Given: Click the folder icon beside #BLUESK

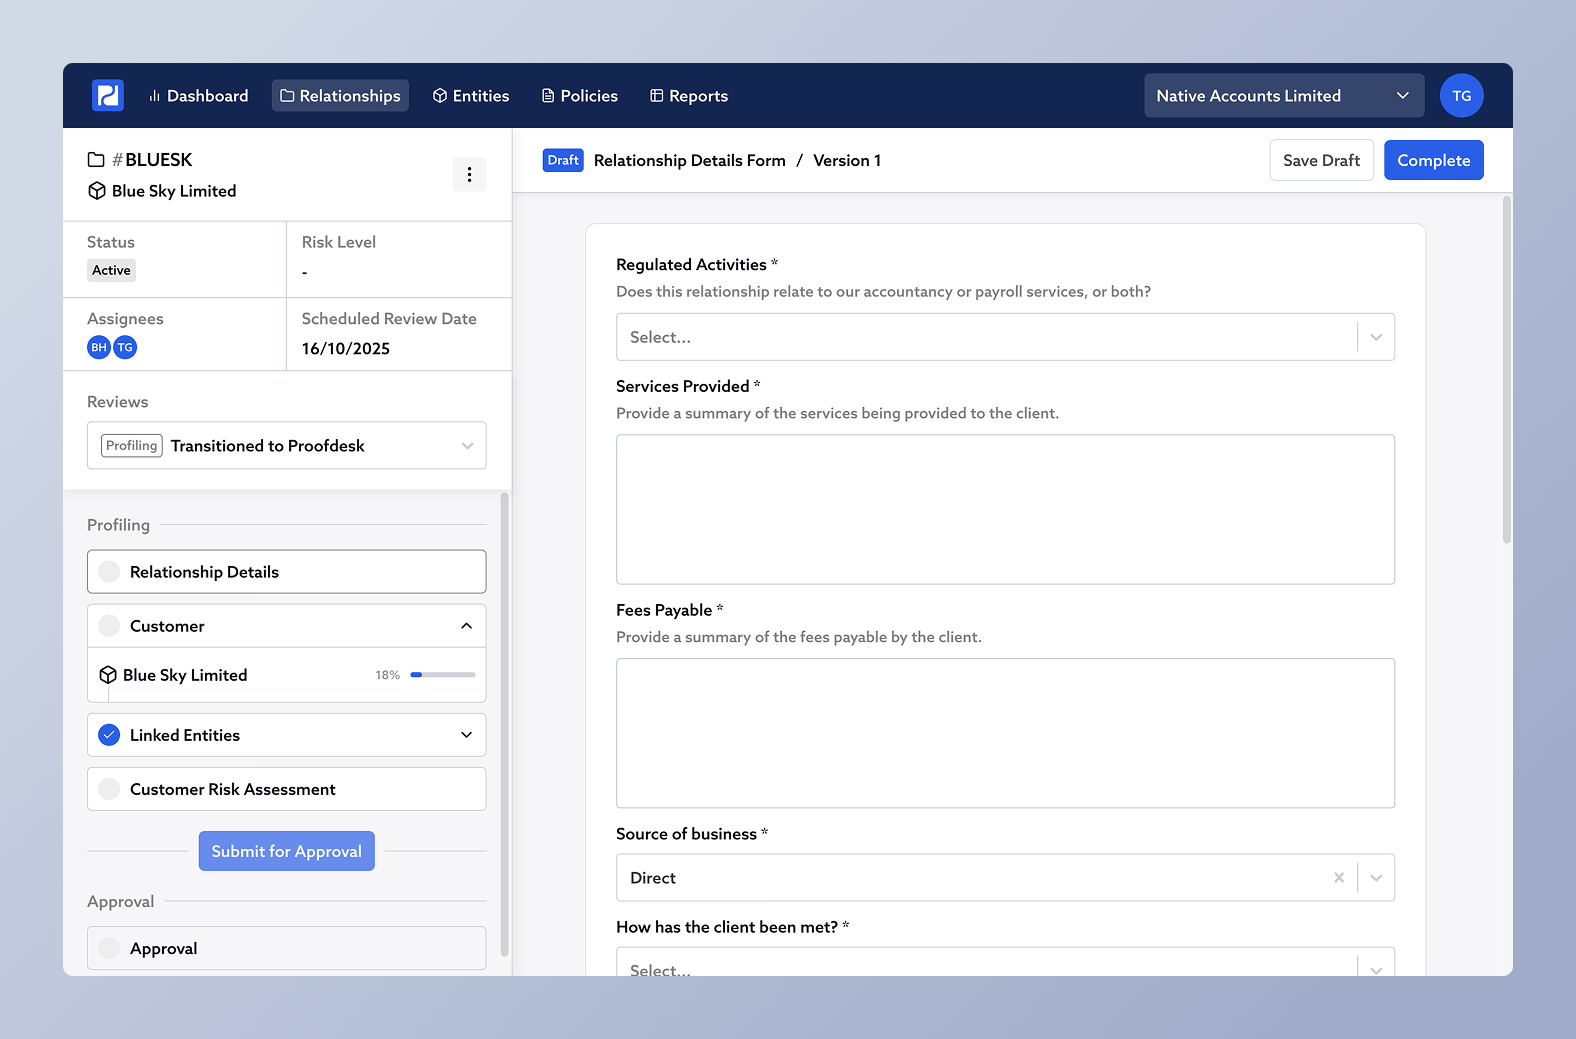Looking at the screenshot, I should (96, 160).
